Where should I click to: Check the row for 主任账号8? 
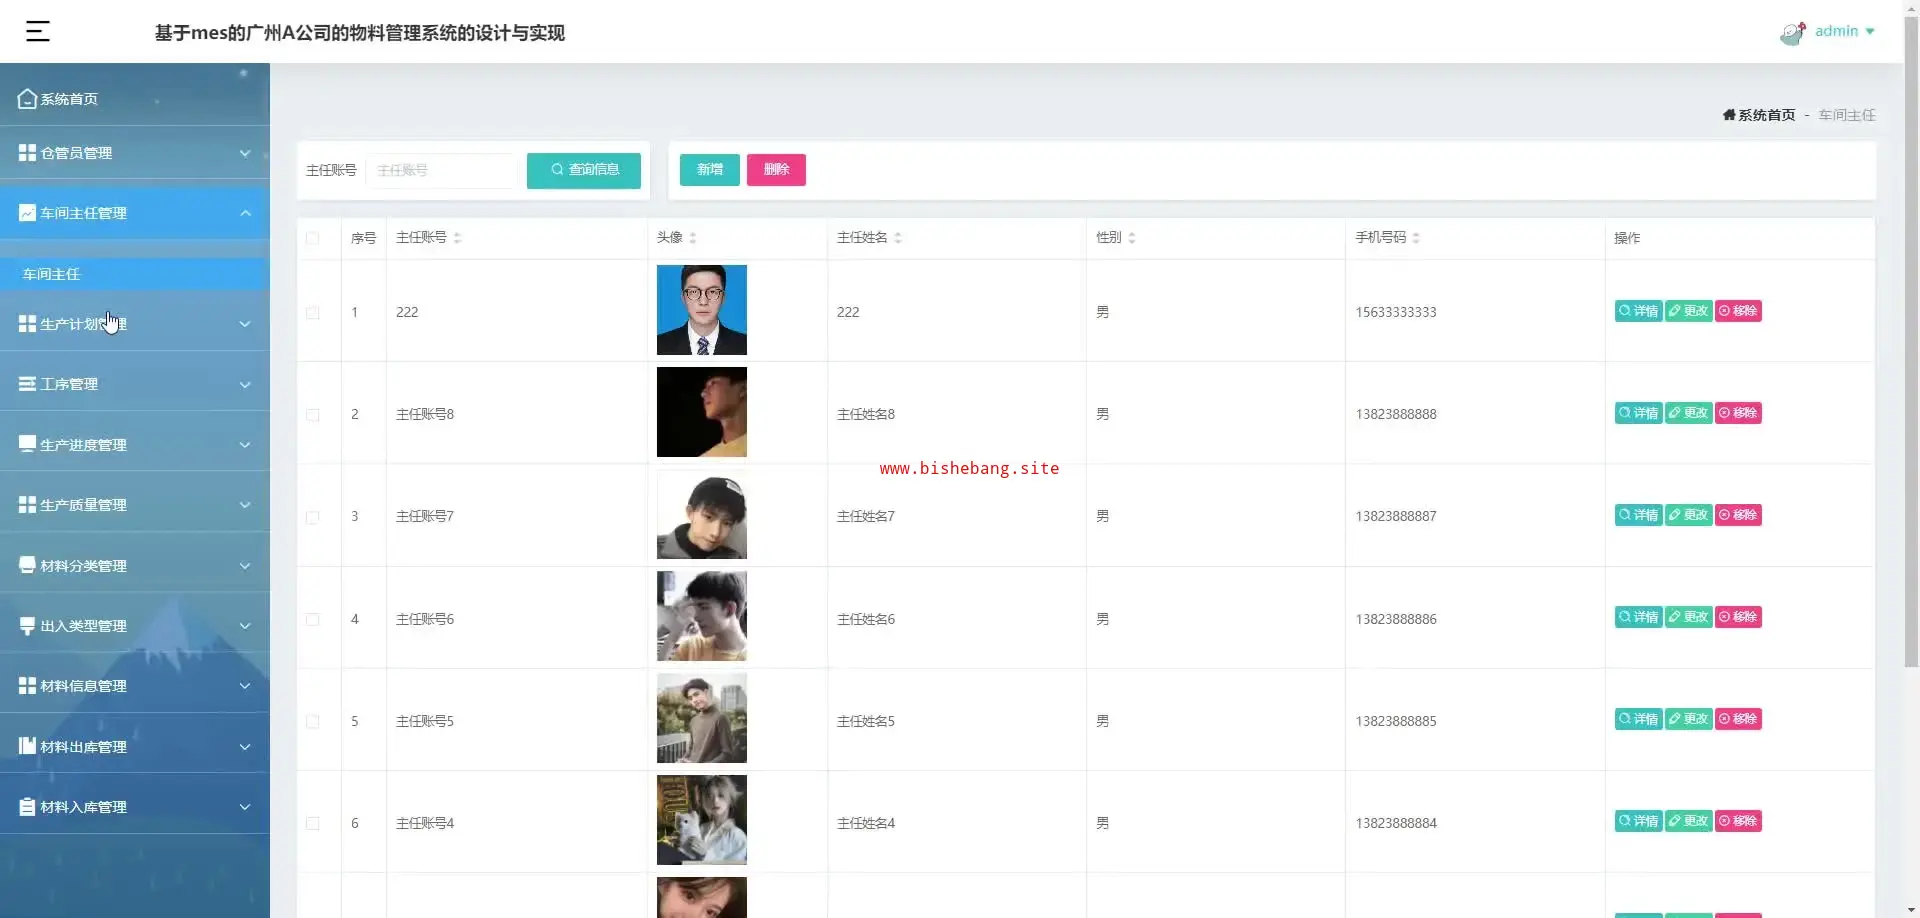coord(313,415)
